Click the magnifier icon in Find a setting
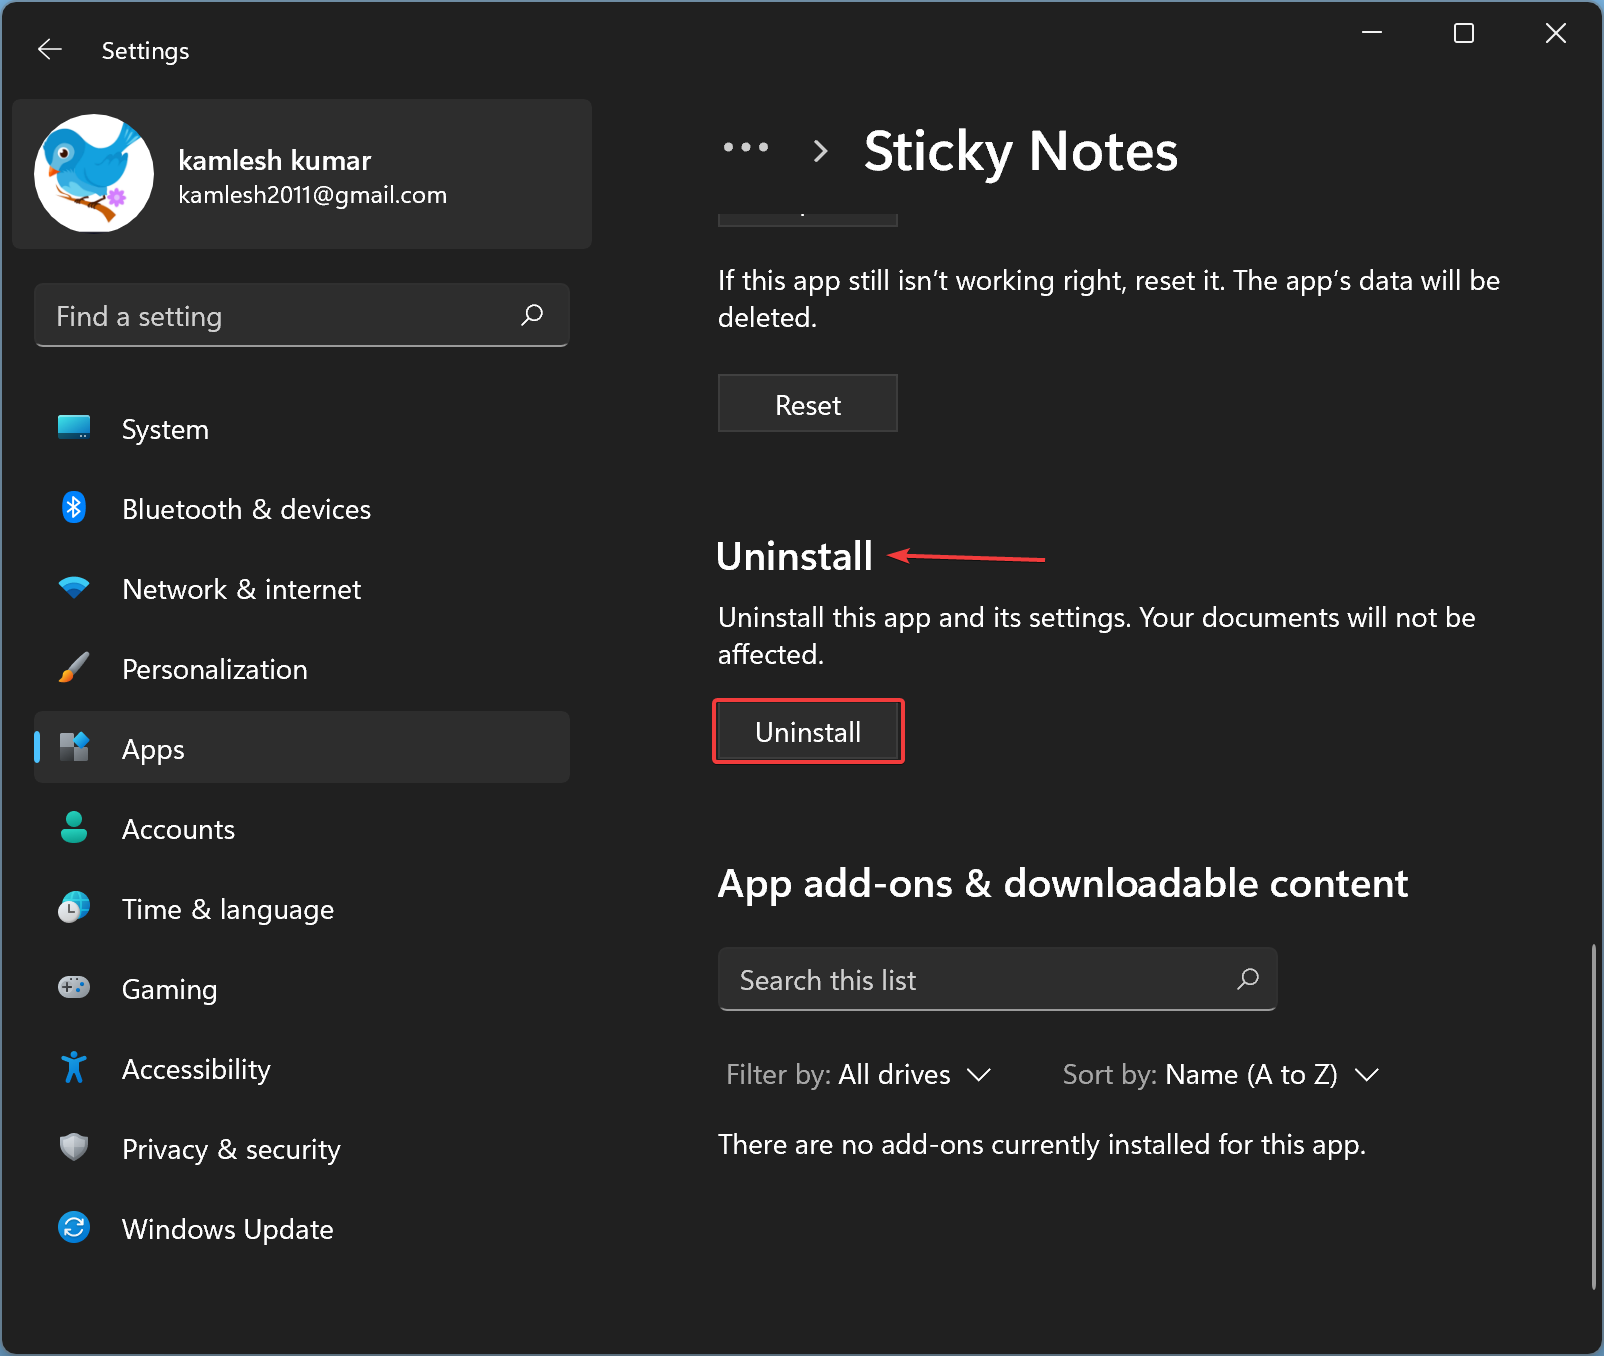1604x1356 pixels. pyautogui.click(x=532, y=315)
